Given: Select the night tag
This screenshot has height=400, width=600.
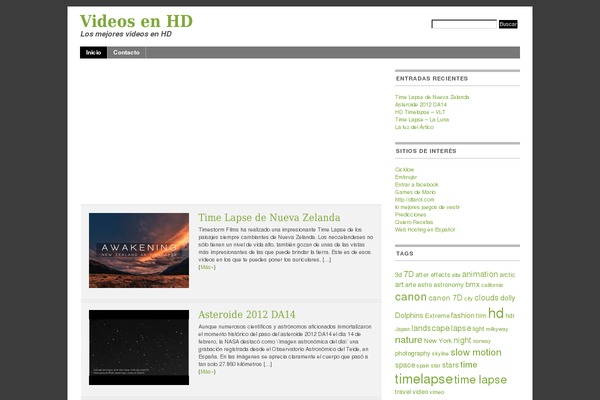Looking at the screenshot, I should coord(462,340).
